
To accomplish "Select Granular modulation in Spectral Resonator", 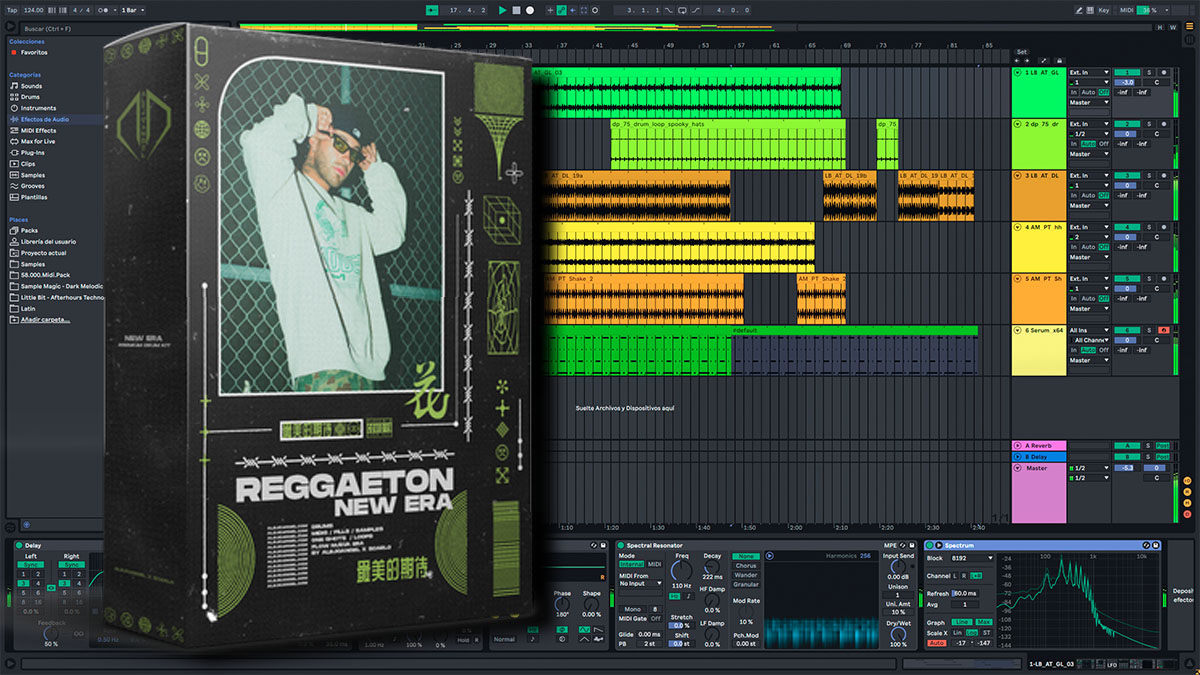I will (x=746, y=585).
